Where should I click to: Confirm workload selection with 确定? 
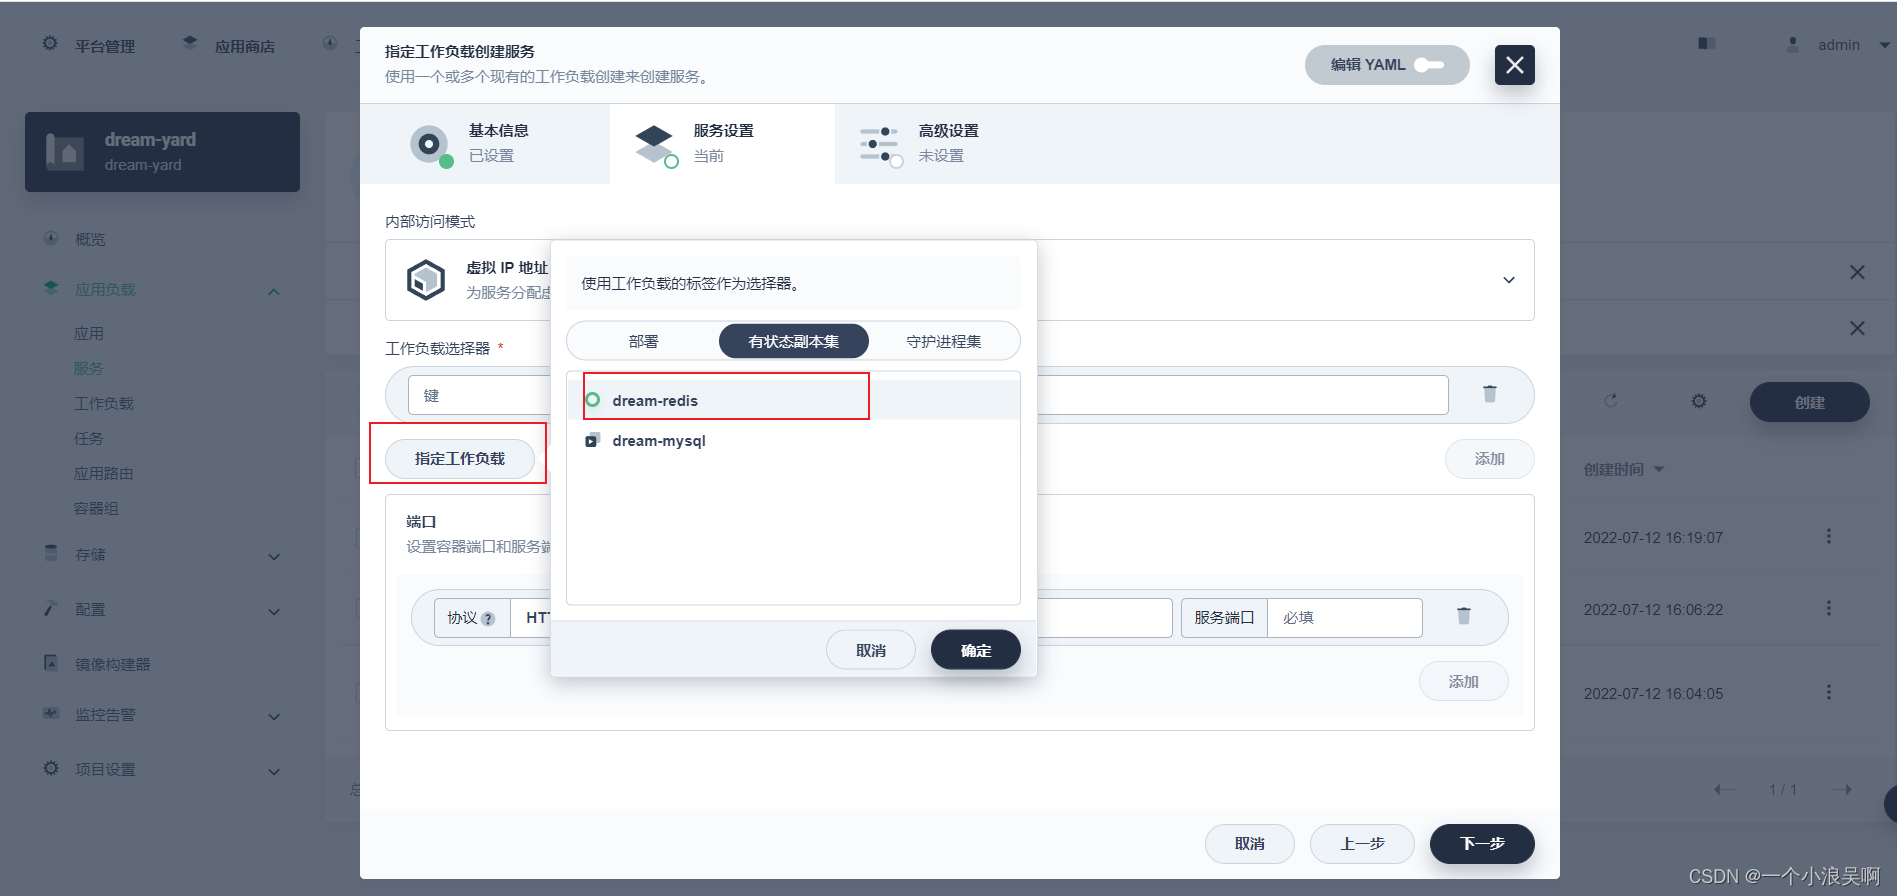(x=976, y=650)
